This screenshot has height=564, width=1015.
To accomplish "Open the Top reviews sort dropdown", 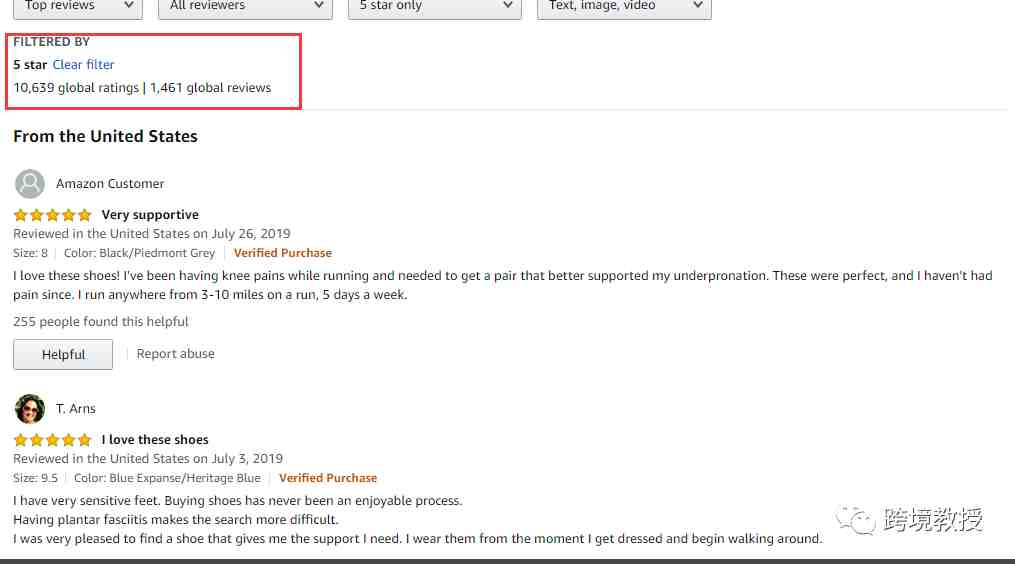I will pyautogui.click(x=78, y=8).
